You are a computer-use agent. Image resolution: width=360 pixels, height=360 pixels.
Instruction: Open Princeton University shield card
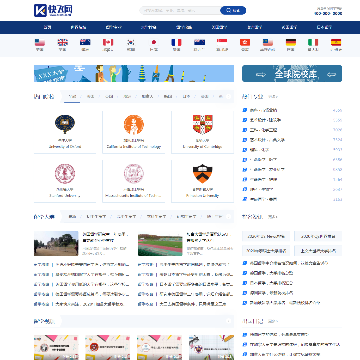[203, 181]
